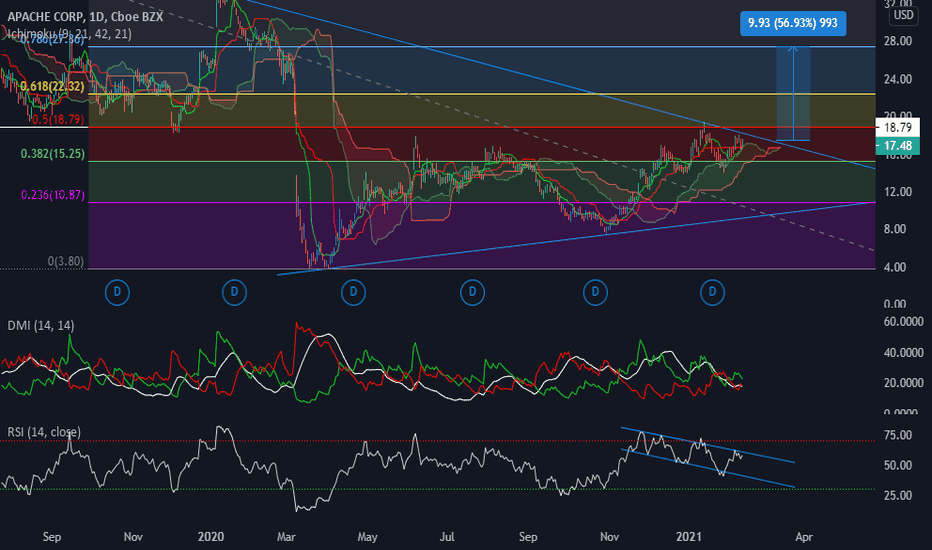Screen dimensions: 932x550
Task: Select the 0.618(22.32) Fibonacci level label
Action: point(52,86)
